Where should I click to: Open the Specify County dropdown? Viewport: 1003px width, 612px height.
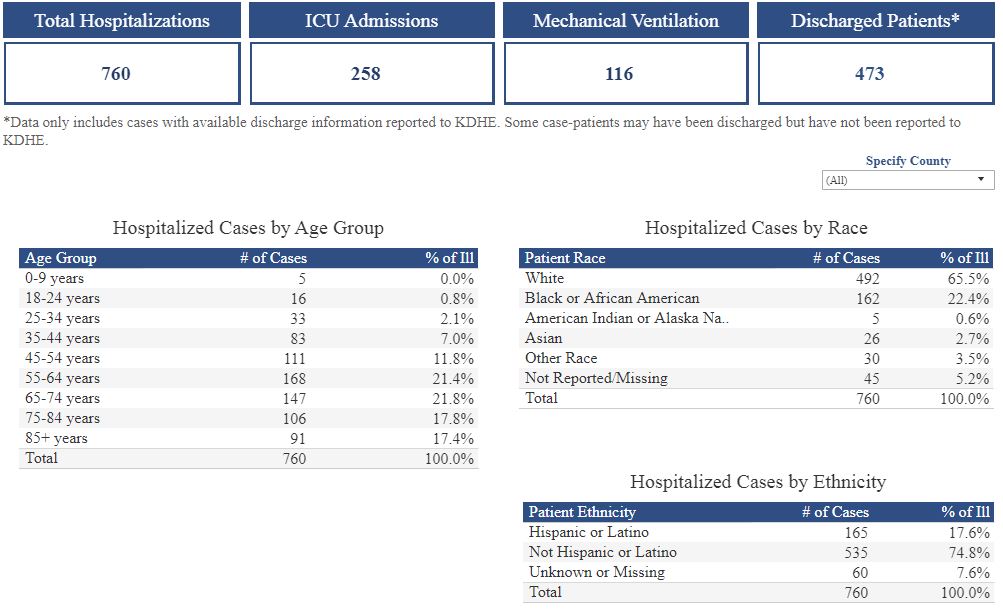[907, 180]
